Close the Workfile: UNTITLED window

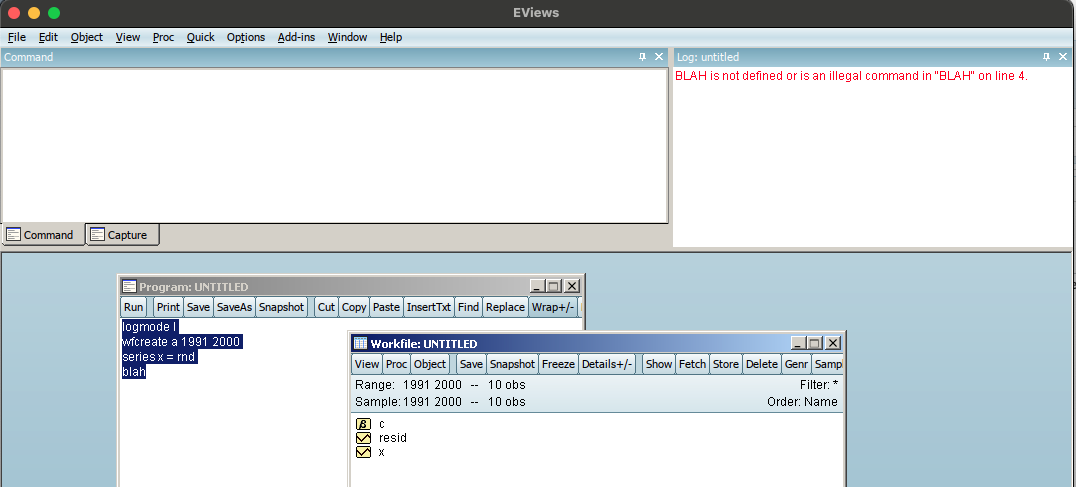832,343
